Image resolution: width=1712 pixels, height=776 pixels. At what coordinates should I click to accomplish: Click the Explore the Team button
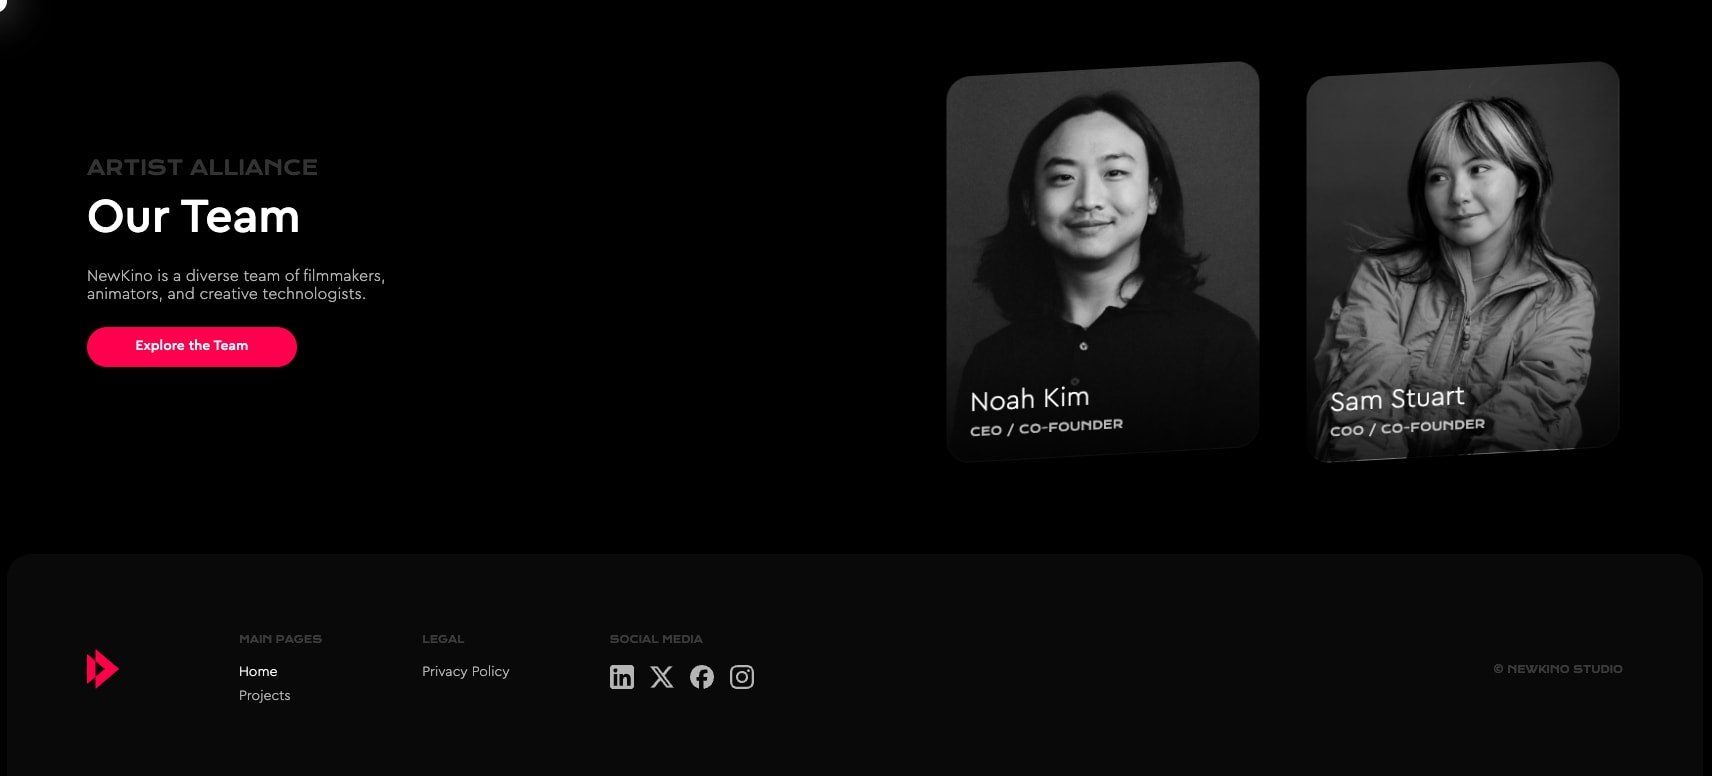pos(192,346)
